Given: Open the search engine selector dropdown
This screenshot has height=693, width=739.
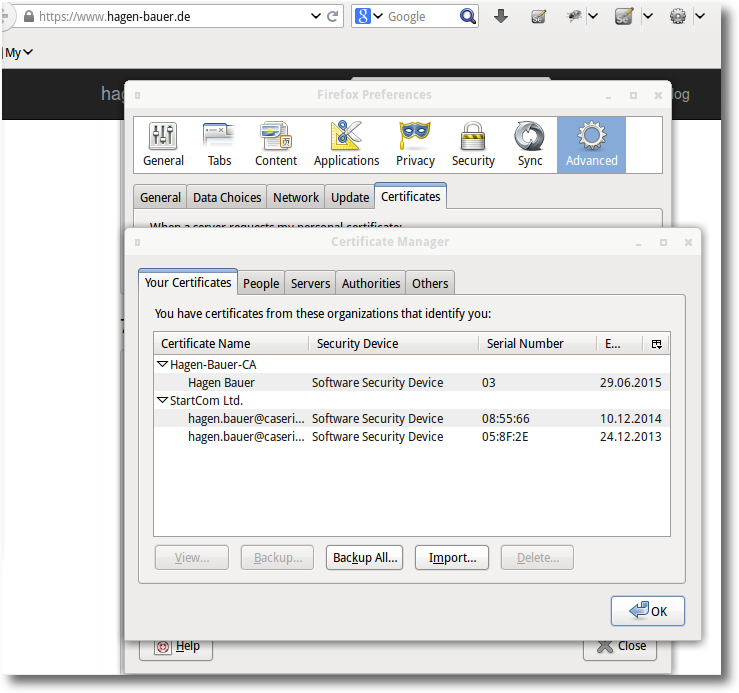Looking at the screenshot, I should pyautogui.click(x=378, y=16).
